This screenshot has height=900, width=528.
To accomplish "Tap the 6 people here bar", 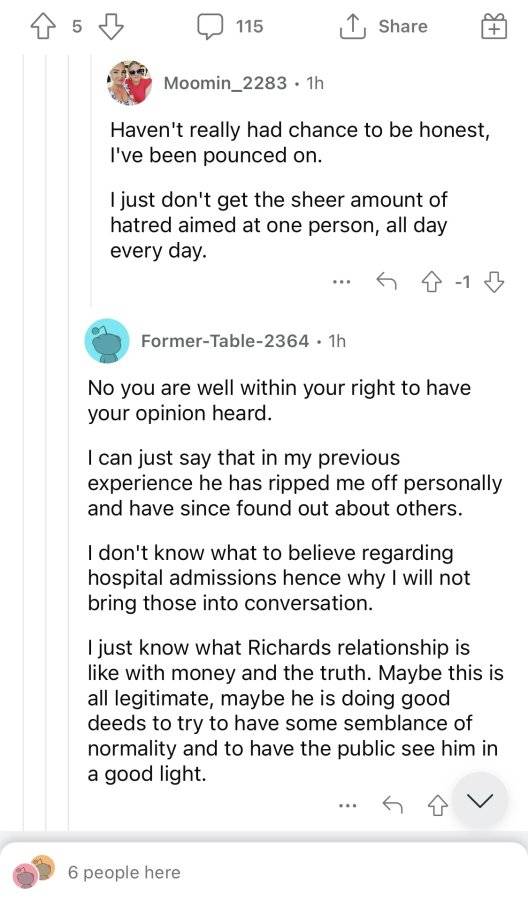I will coord(264,871).
